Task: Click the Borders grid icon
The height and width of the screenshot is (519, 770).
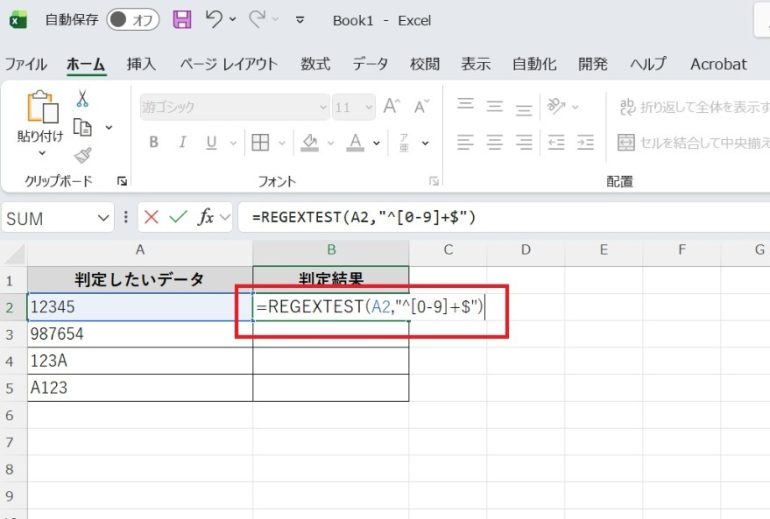Action: (260, 142)
